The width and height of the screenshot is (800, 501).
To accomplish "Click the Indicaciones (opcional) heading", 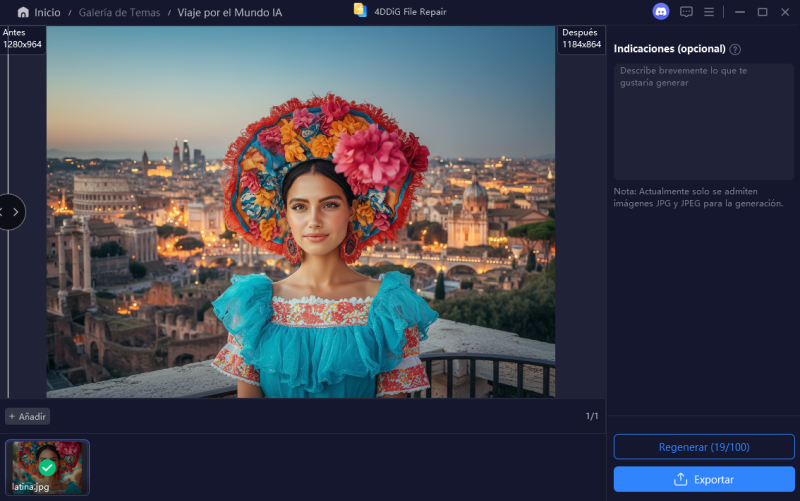I will [669, 49].
